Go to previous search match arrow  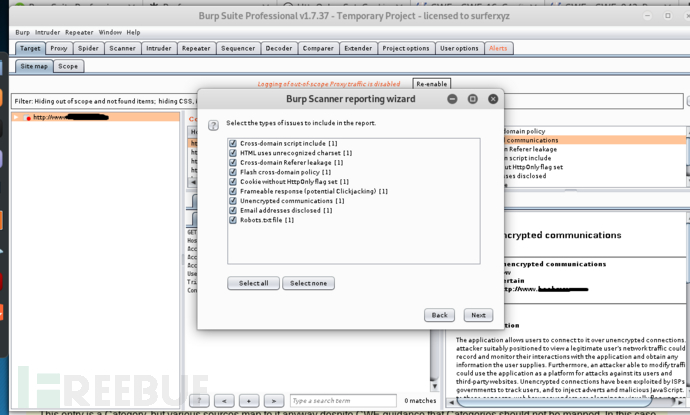[x=224, y=400]
